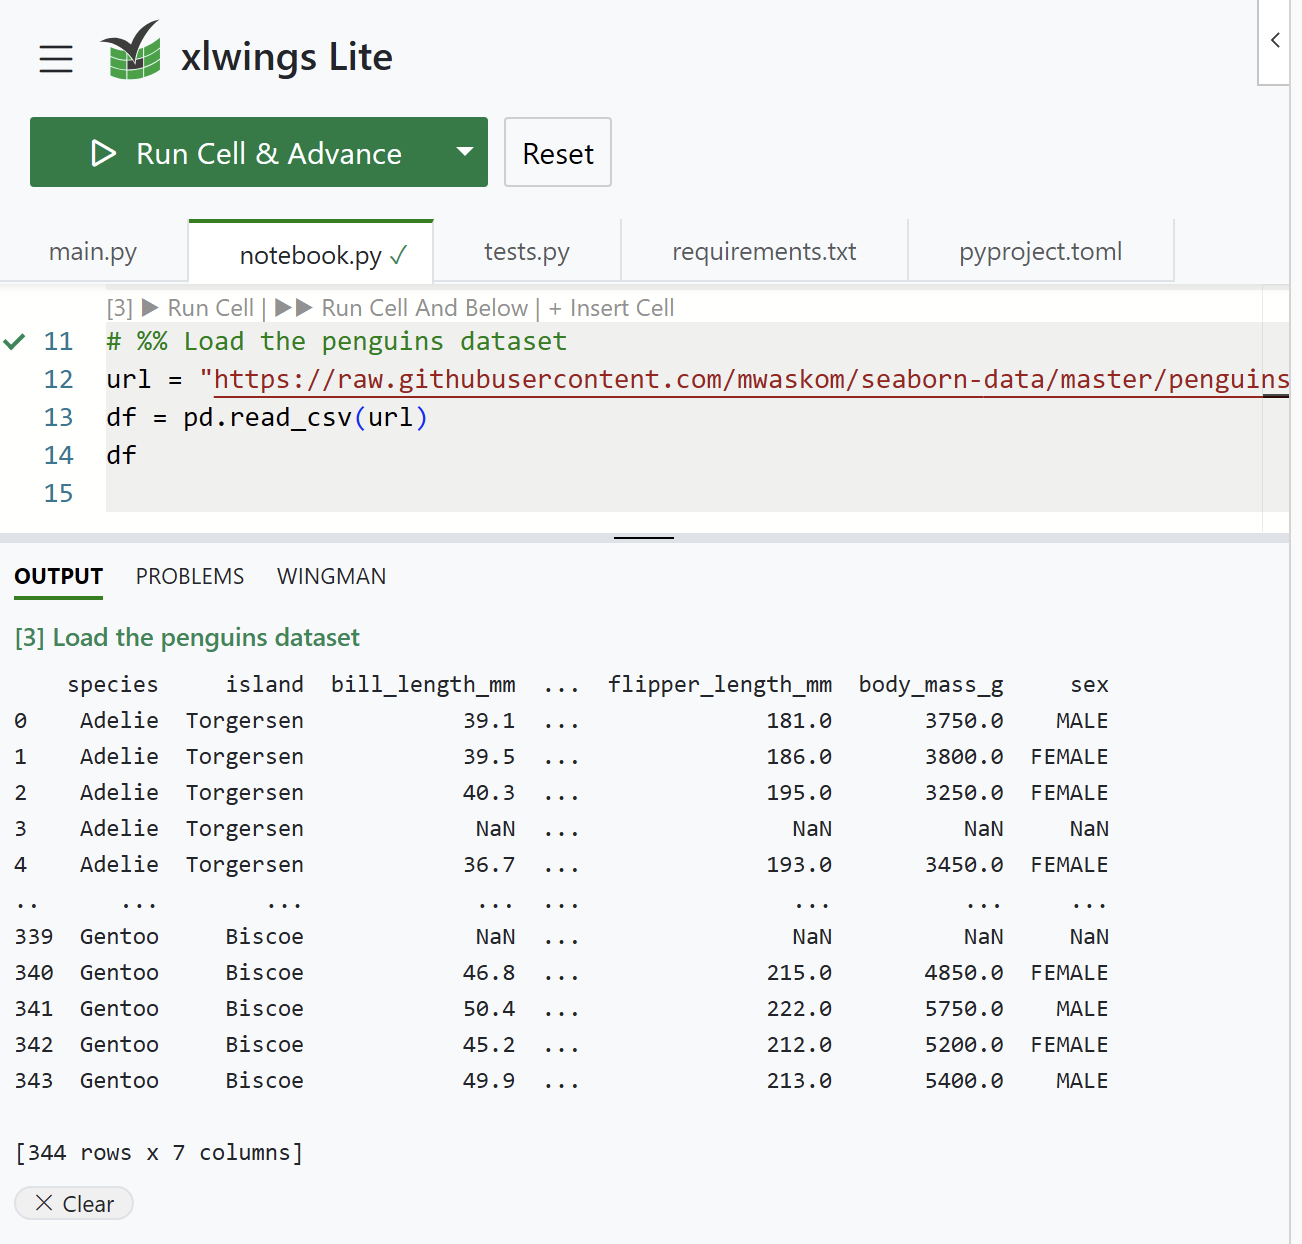Click the Reset button
Viewport: 1302px width, 1244px height.
pyautogui.click(x=558, y=153)
